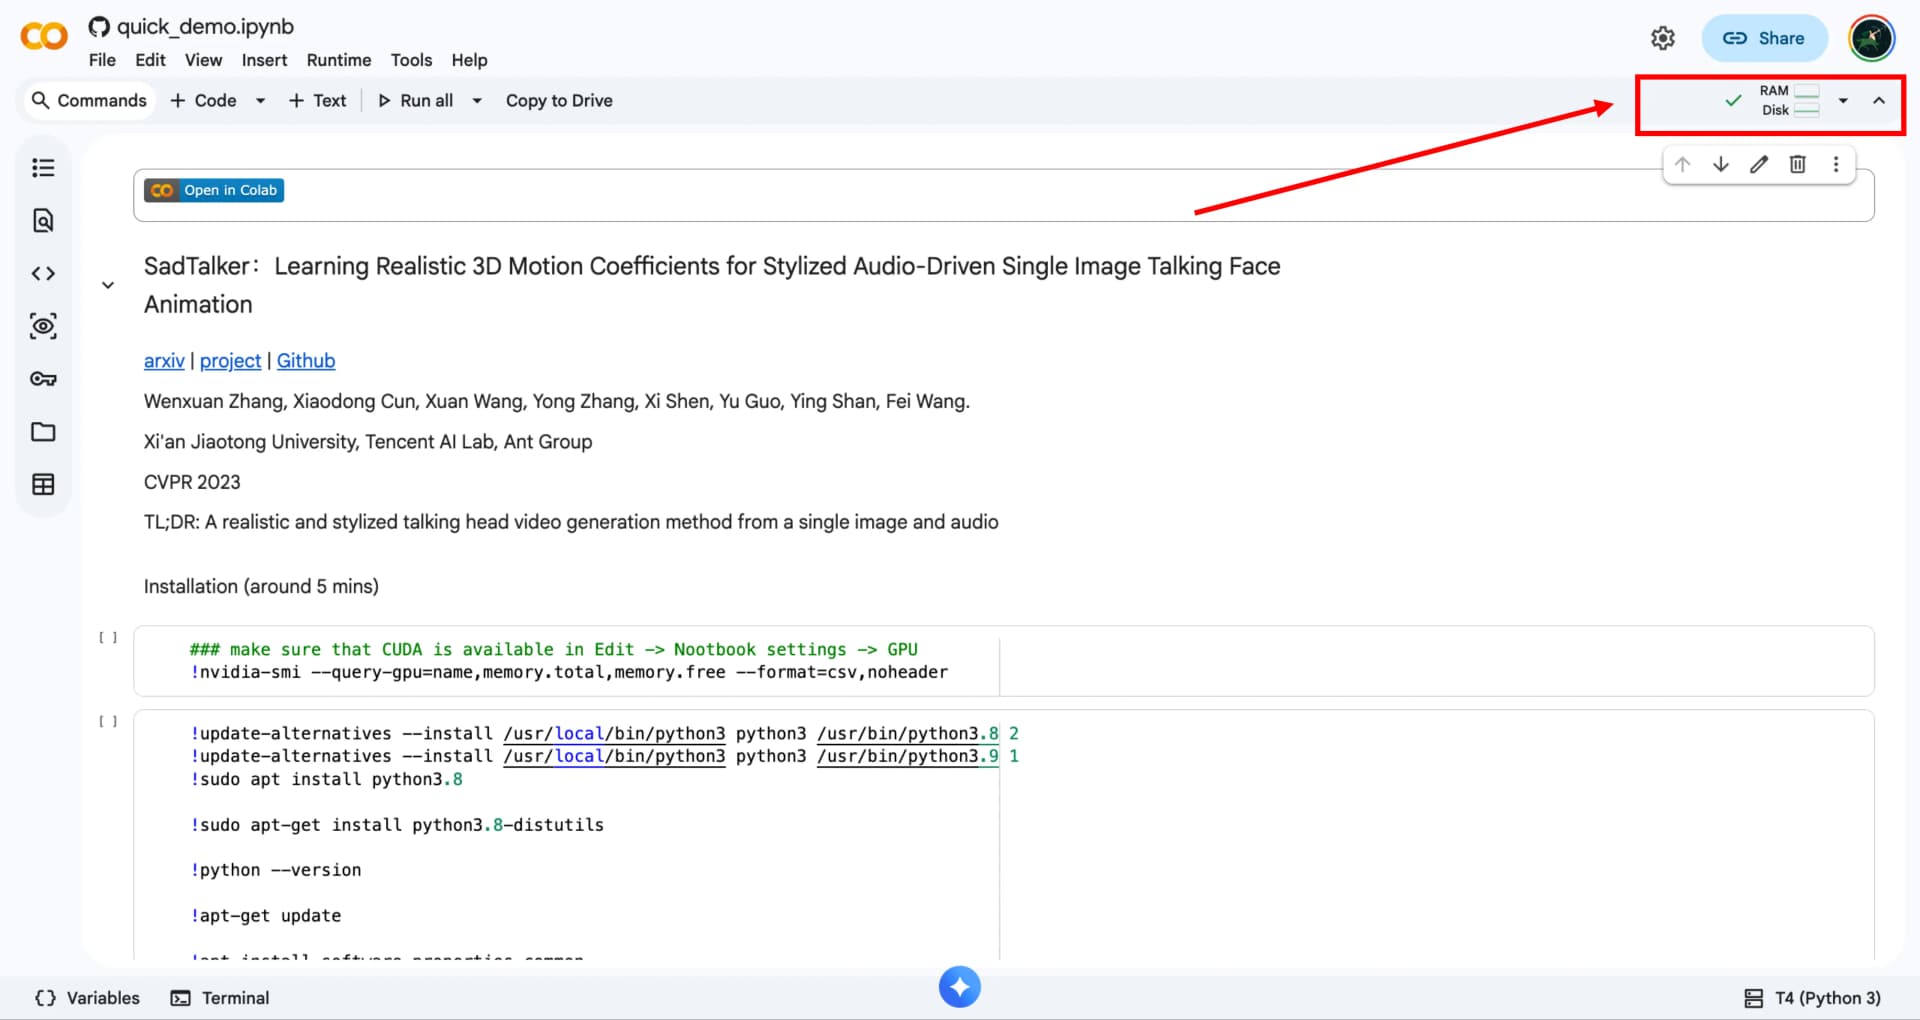This screenshot has height=1020, width=1920.
Task: Click the 'Installation (around 5 mins)' text
Action: coord(261,586)
